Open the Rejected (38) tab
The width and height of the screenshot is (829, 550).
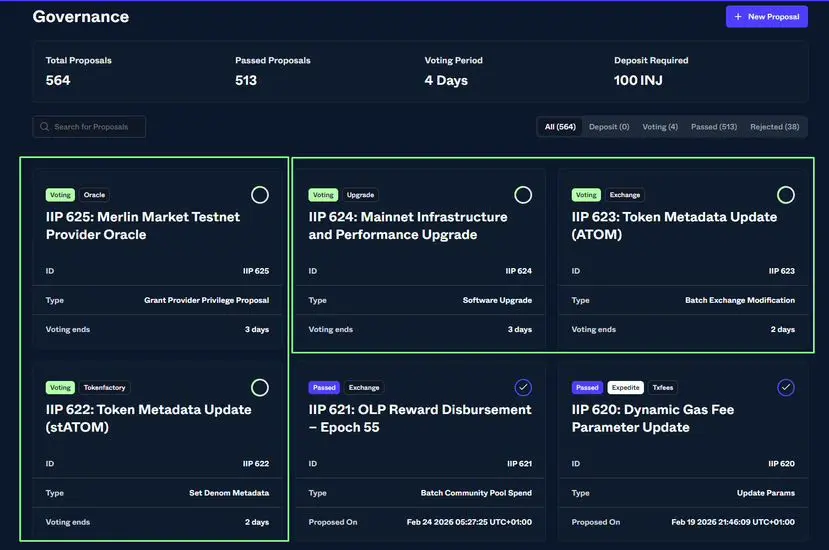[775, 127]
